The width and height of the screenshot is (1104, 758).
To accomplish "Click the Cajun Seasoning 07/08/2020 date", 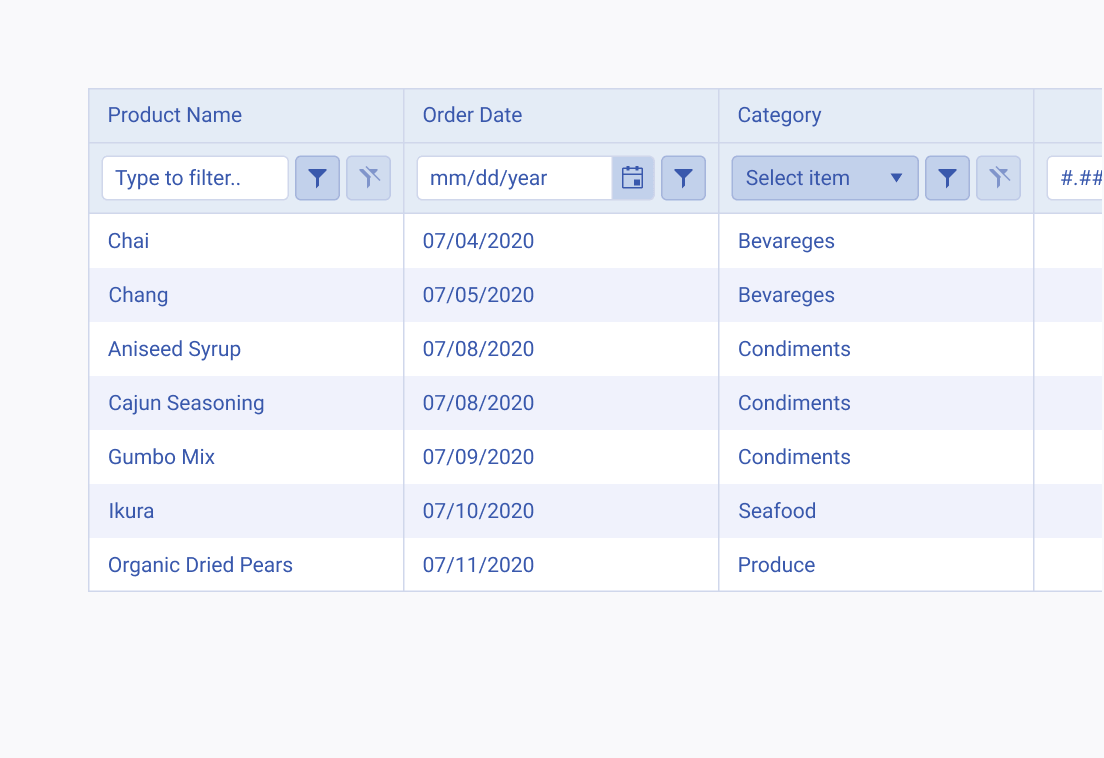I will tap(561, 403).
